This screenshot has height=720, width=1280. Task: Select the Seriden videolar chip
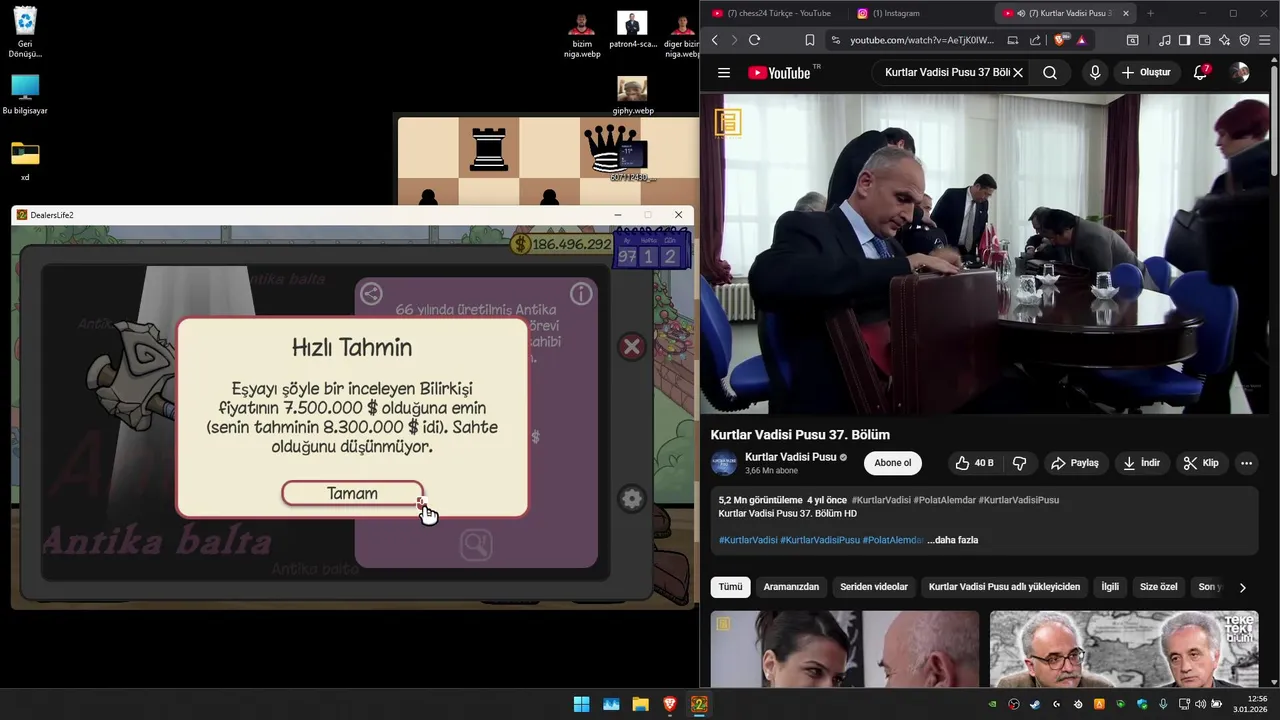click(x=874, y=587)
